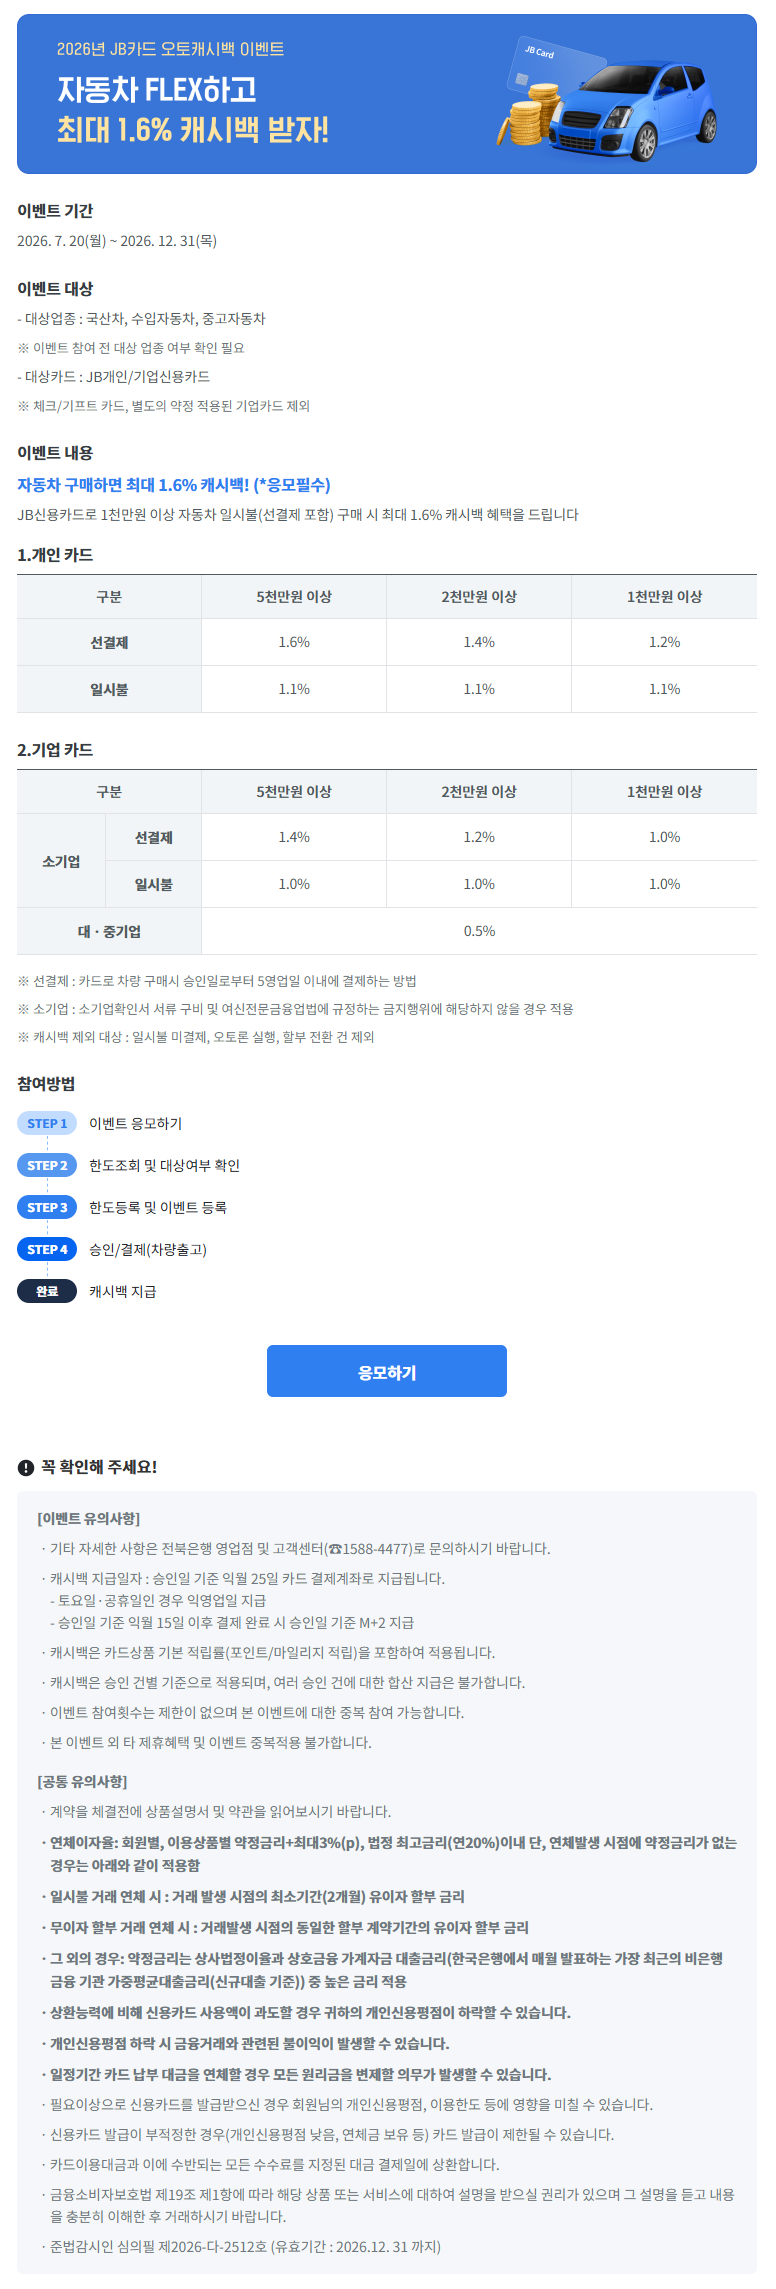The width and height of the screenshot is (776, 2289).
Task: Click the 응모하기 apply button
Action: (387, 1371)
